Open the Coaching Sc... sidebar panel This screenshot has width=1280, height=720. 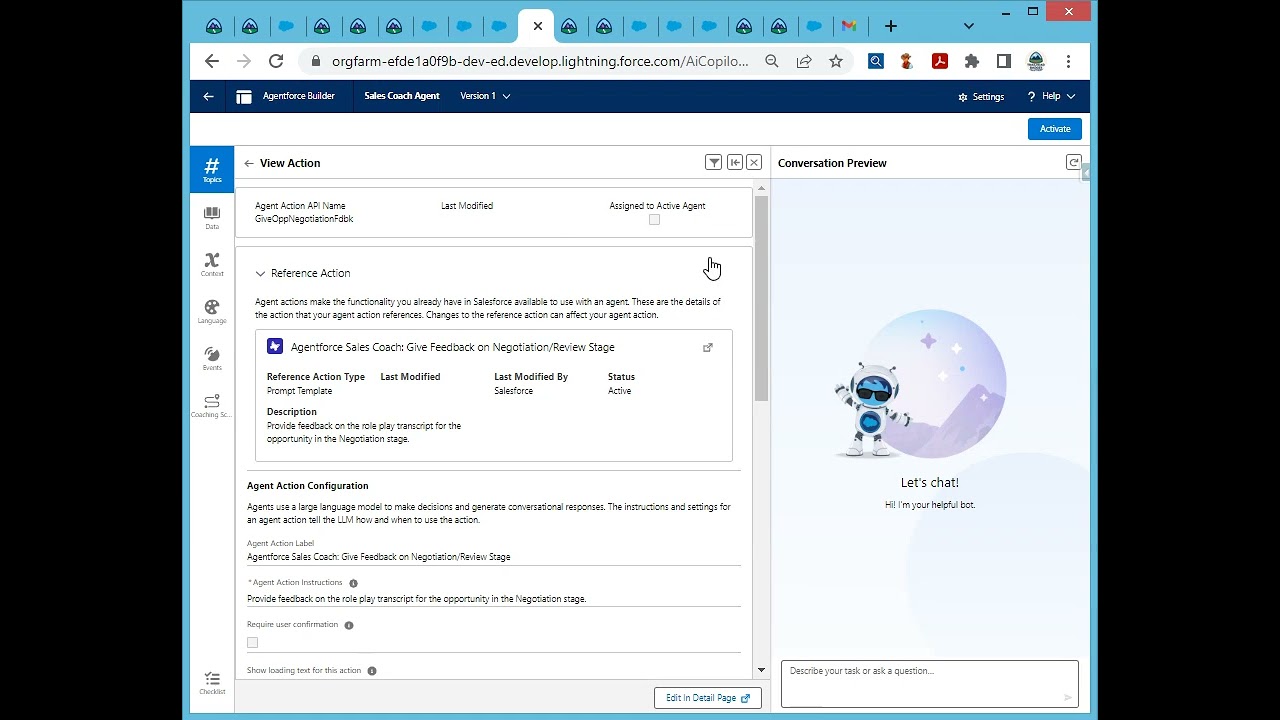coord(212,405)
